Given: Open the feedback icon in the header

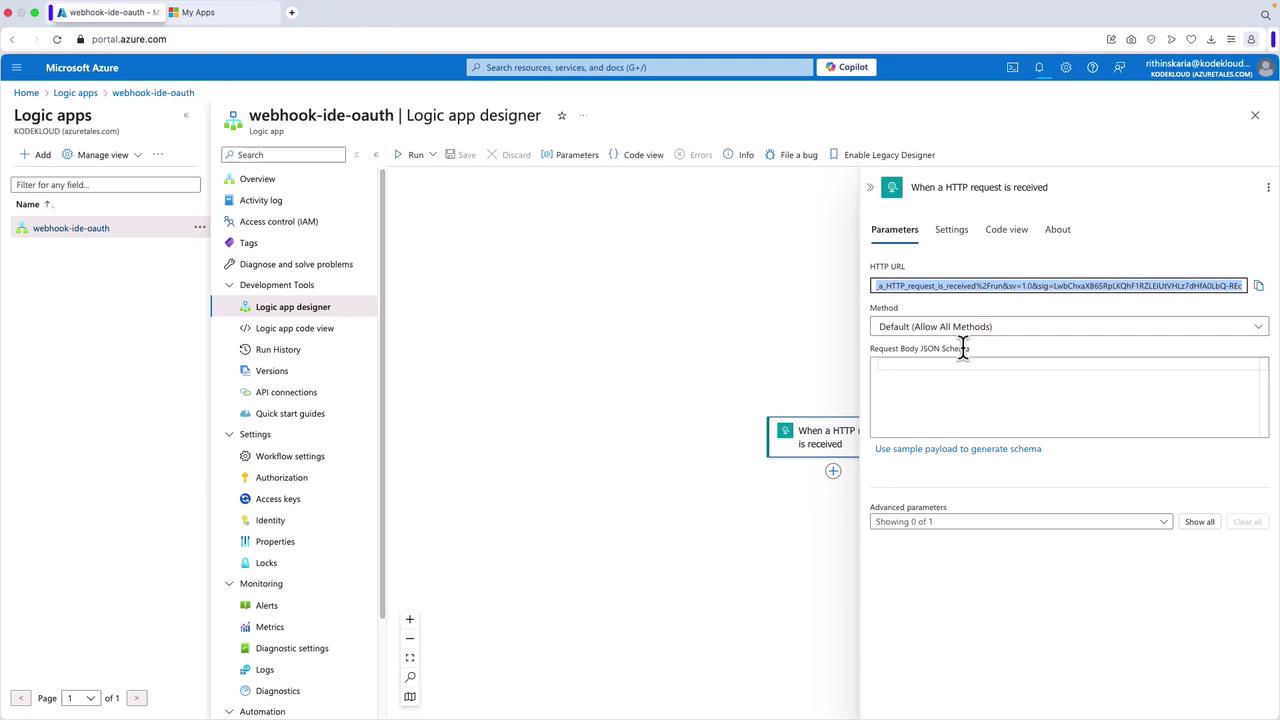Looking at the screenshot, I should coord(1119,67).
